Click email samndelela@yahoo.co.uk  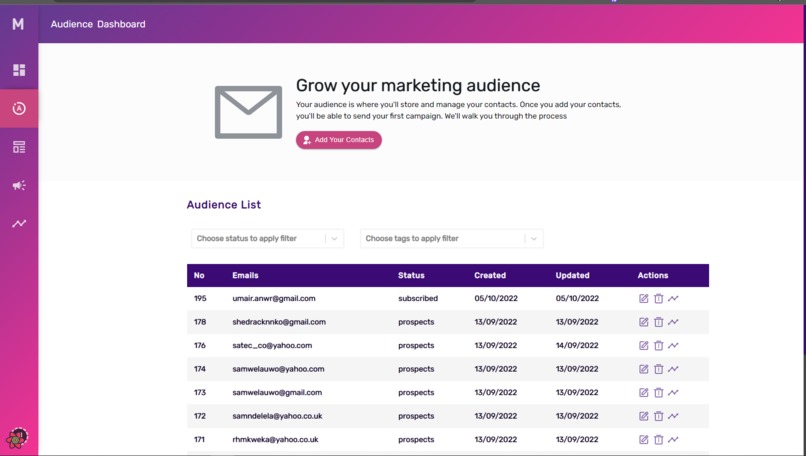pyautogui.click(x=277, y=416)
